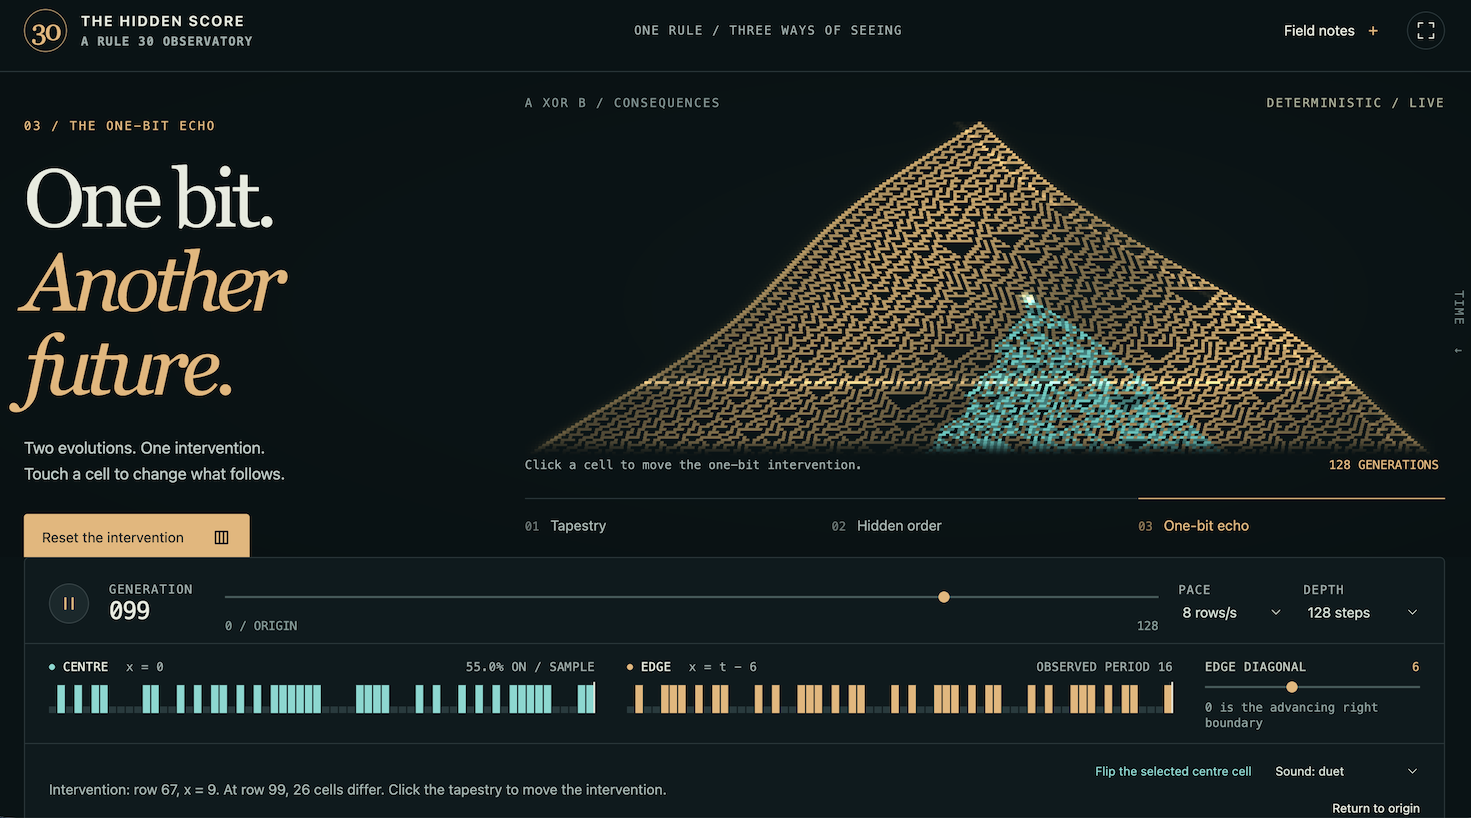The width and height of the screenshot is (1471, 818).
Task: Click the columns icon on Reset the intervention
Action: point(221,537)
